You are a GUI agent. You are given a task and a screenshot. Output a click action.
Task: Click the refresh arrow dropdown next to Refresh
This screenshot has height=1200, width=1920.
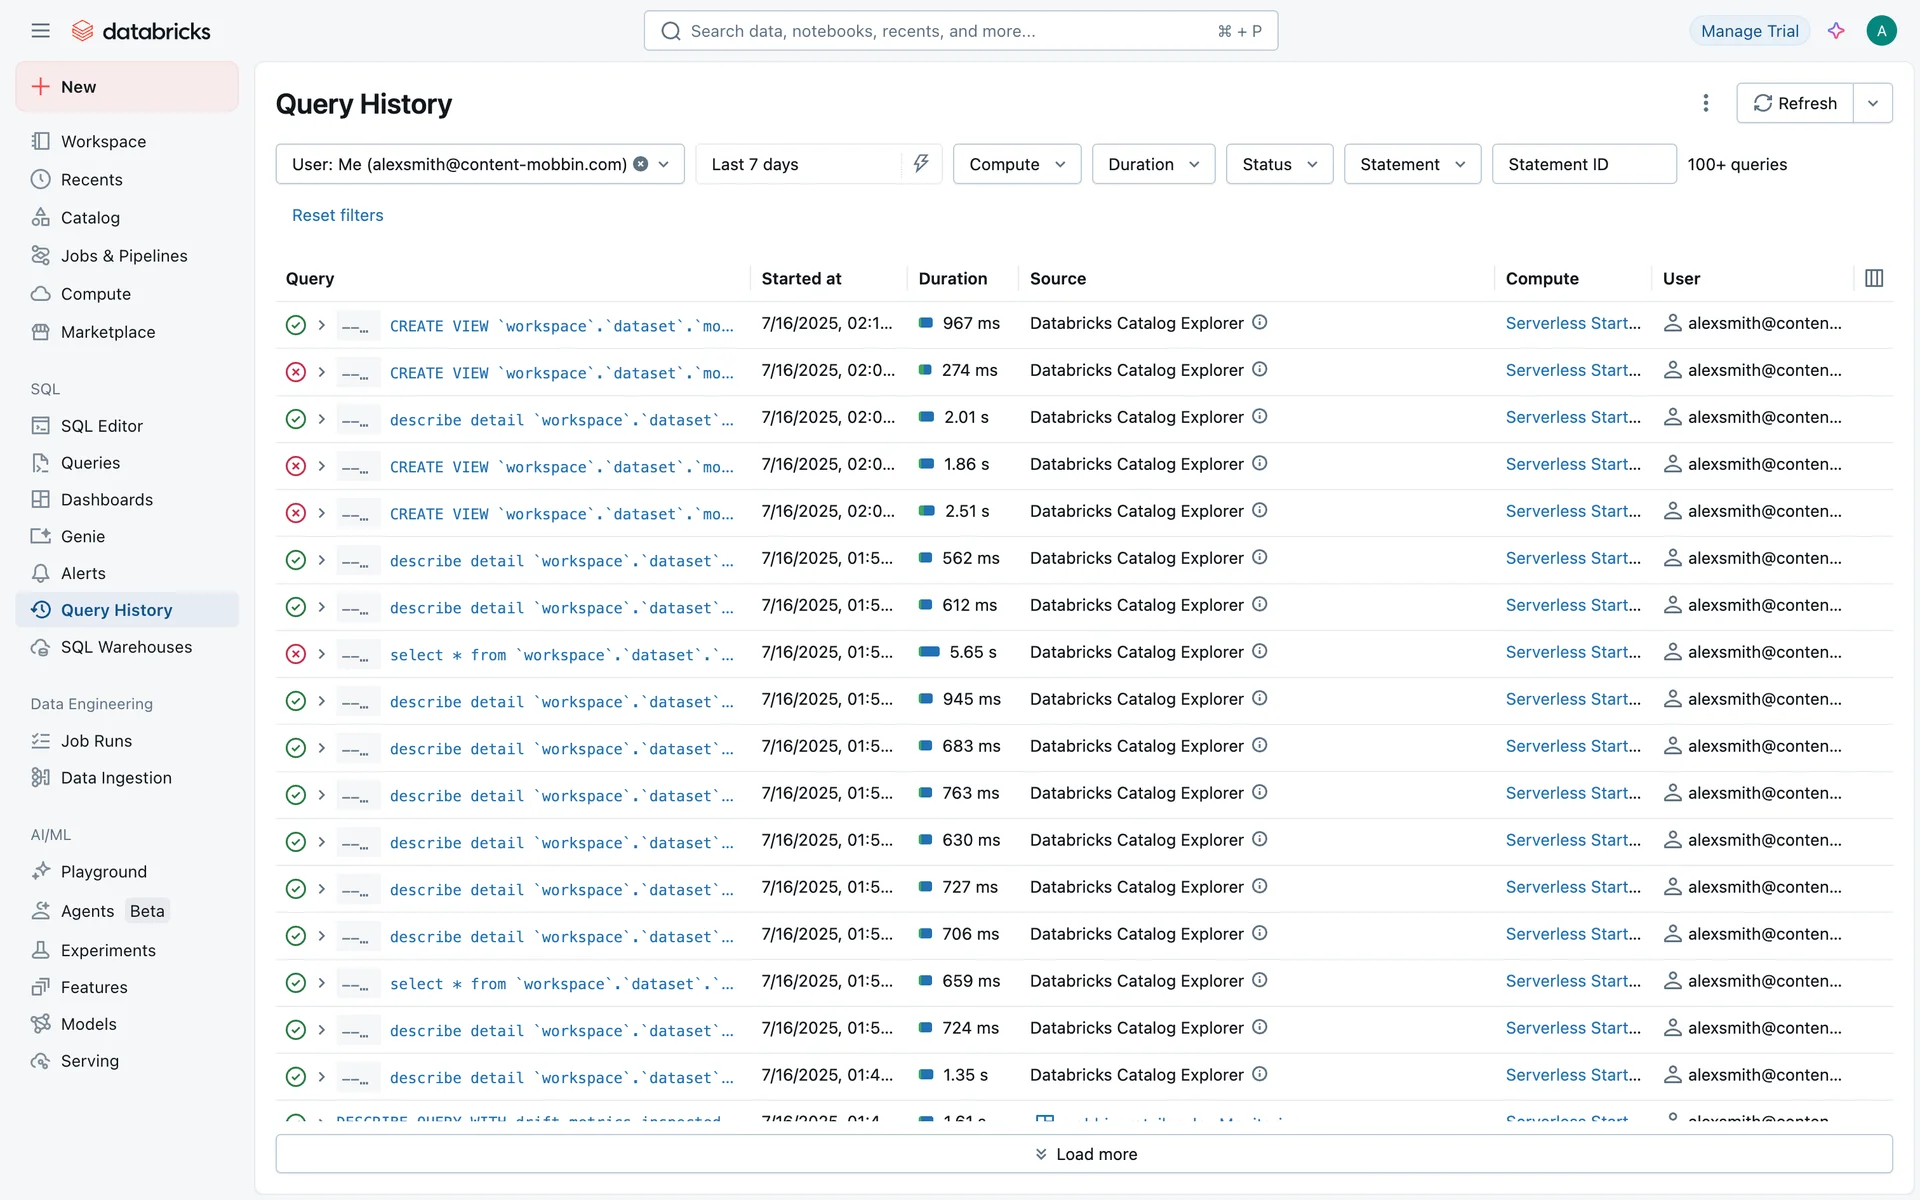1873,103
